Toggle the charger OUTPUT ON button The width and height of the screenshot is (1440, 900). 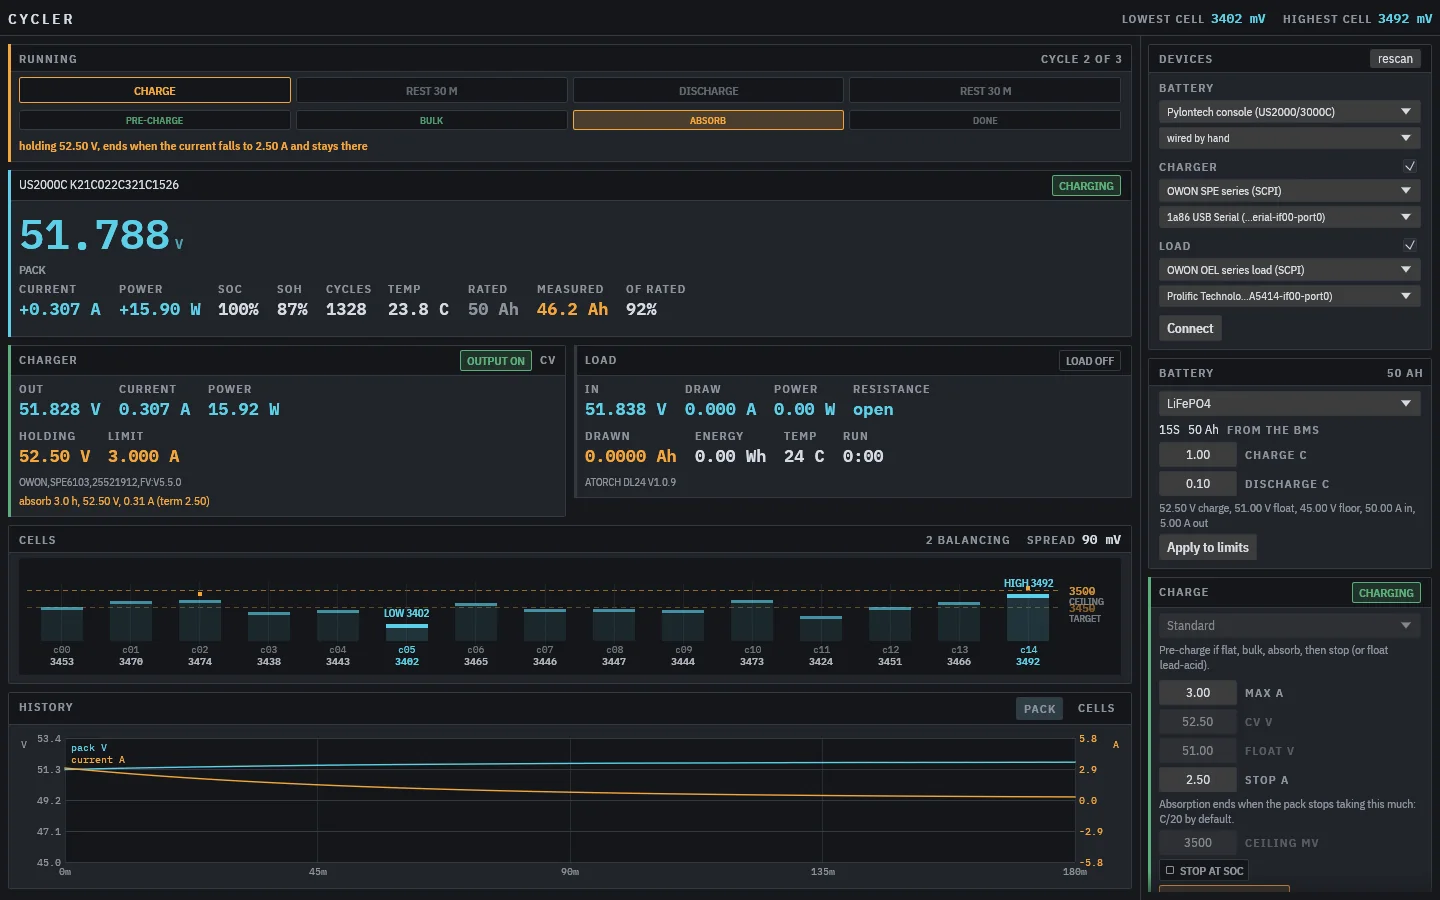[x=496, y=360]
